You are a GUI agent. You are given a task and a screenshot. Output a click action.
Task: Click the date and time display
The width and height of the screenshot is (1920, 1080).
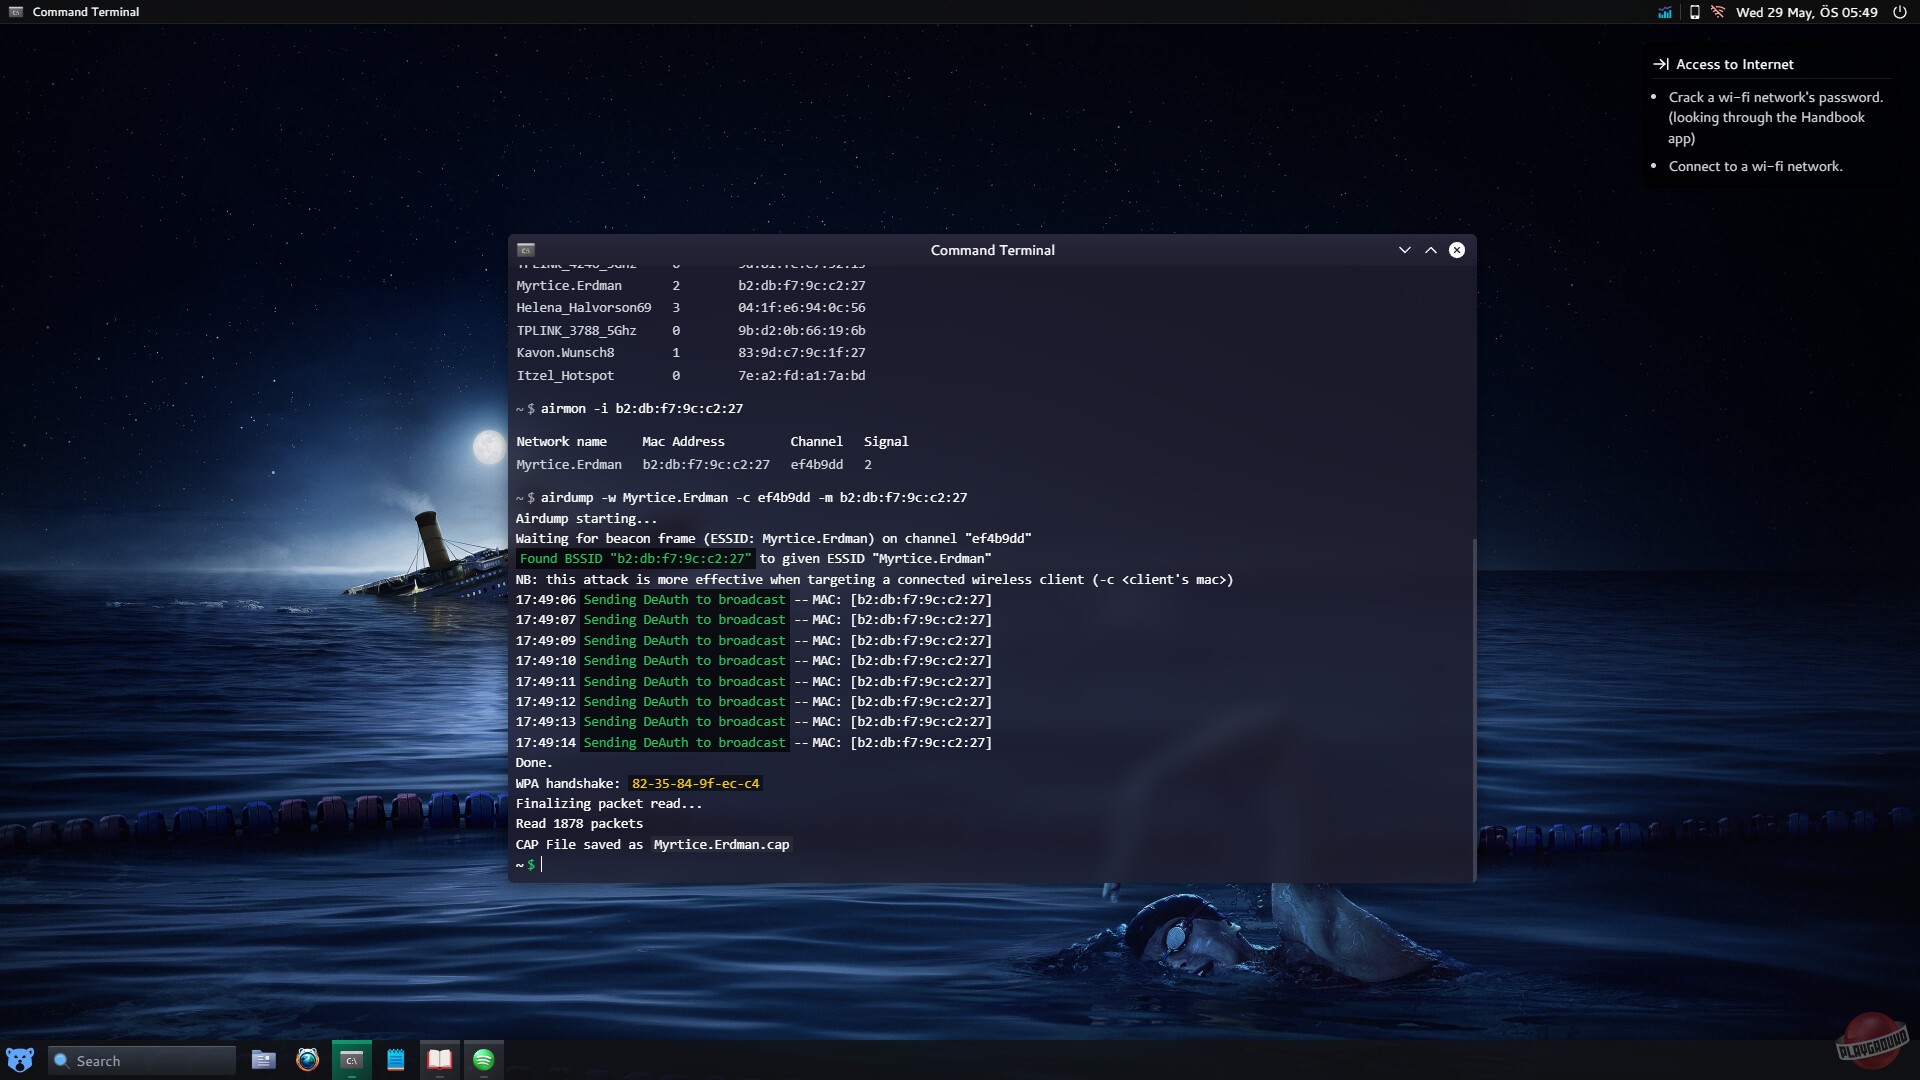[1806, 12]
